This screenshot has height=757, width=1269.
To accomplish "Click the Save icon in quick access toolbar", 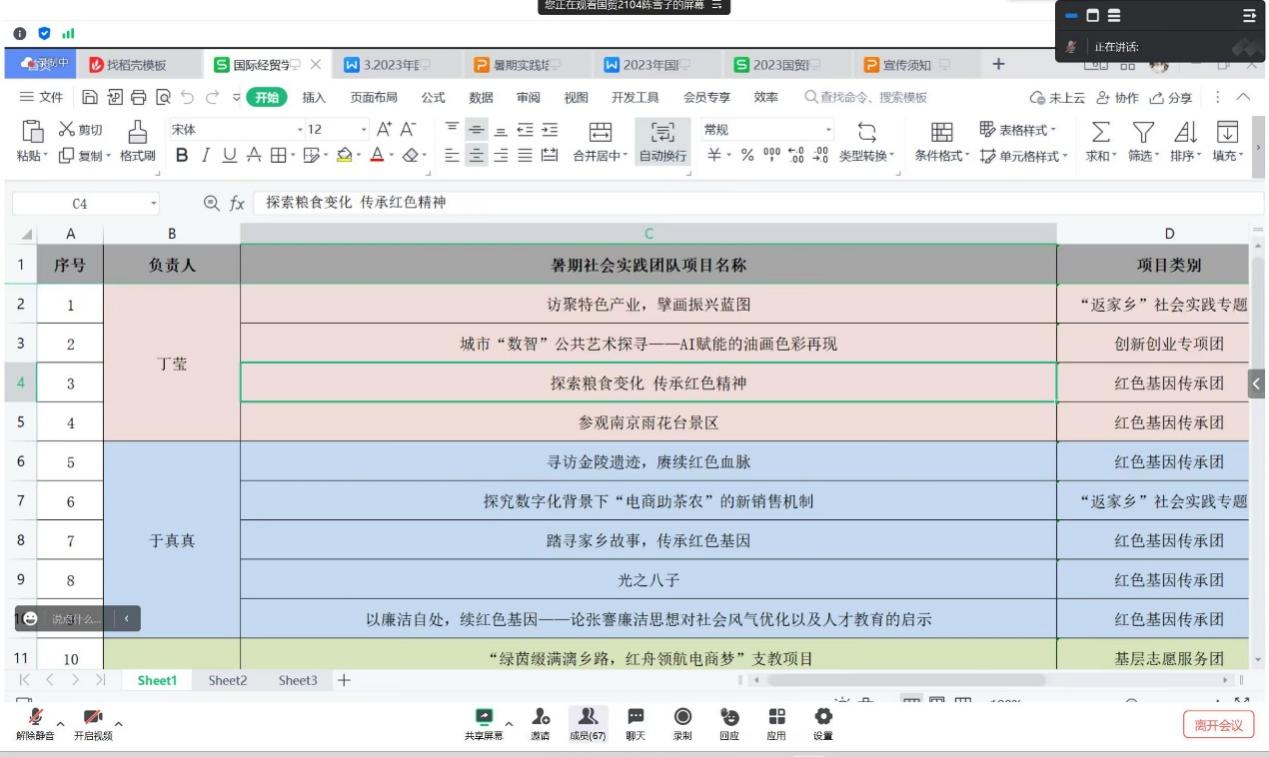I will 90,97.
